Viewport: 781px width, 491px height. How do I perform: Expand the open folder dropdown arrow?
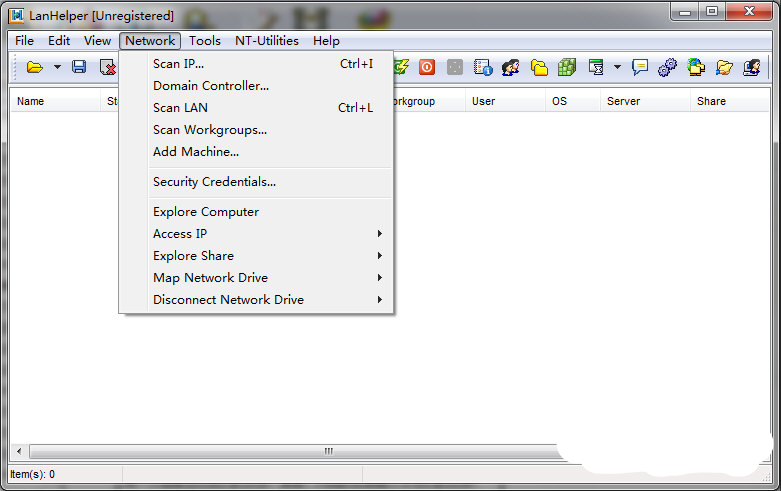point(57,67)
